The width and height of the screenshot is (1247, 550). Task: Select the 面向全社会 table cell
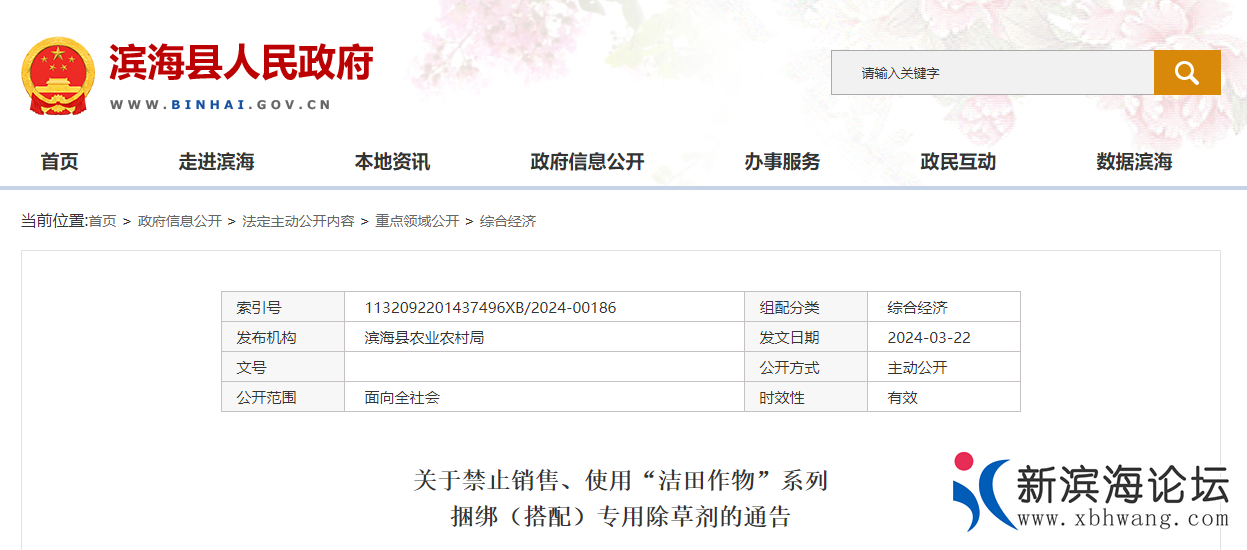pyautogui.click(x=544, y=397)
